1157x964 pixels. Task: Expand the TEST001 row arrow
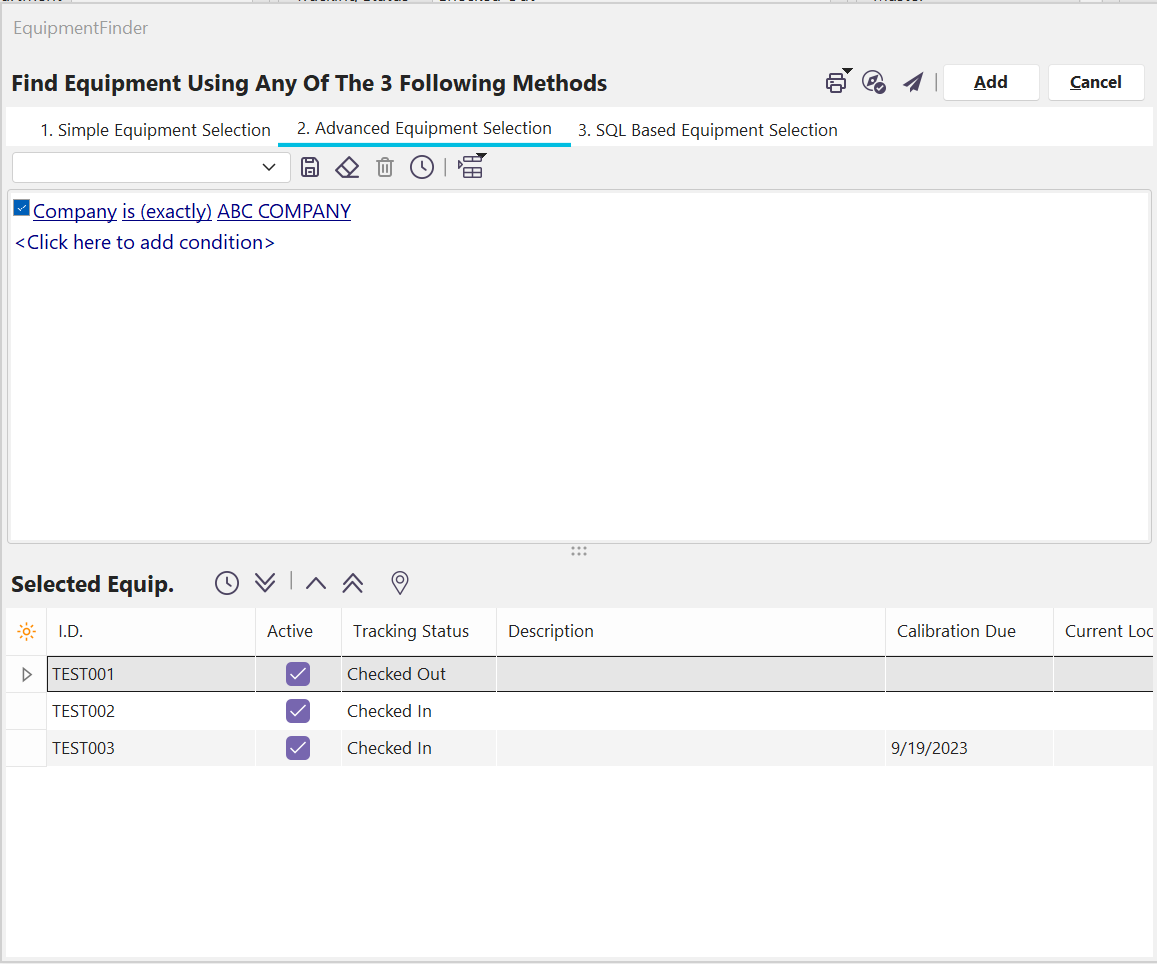click(x=27, y=675)
